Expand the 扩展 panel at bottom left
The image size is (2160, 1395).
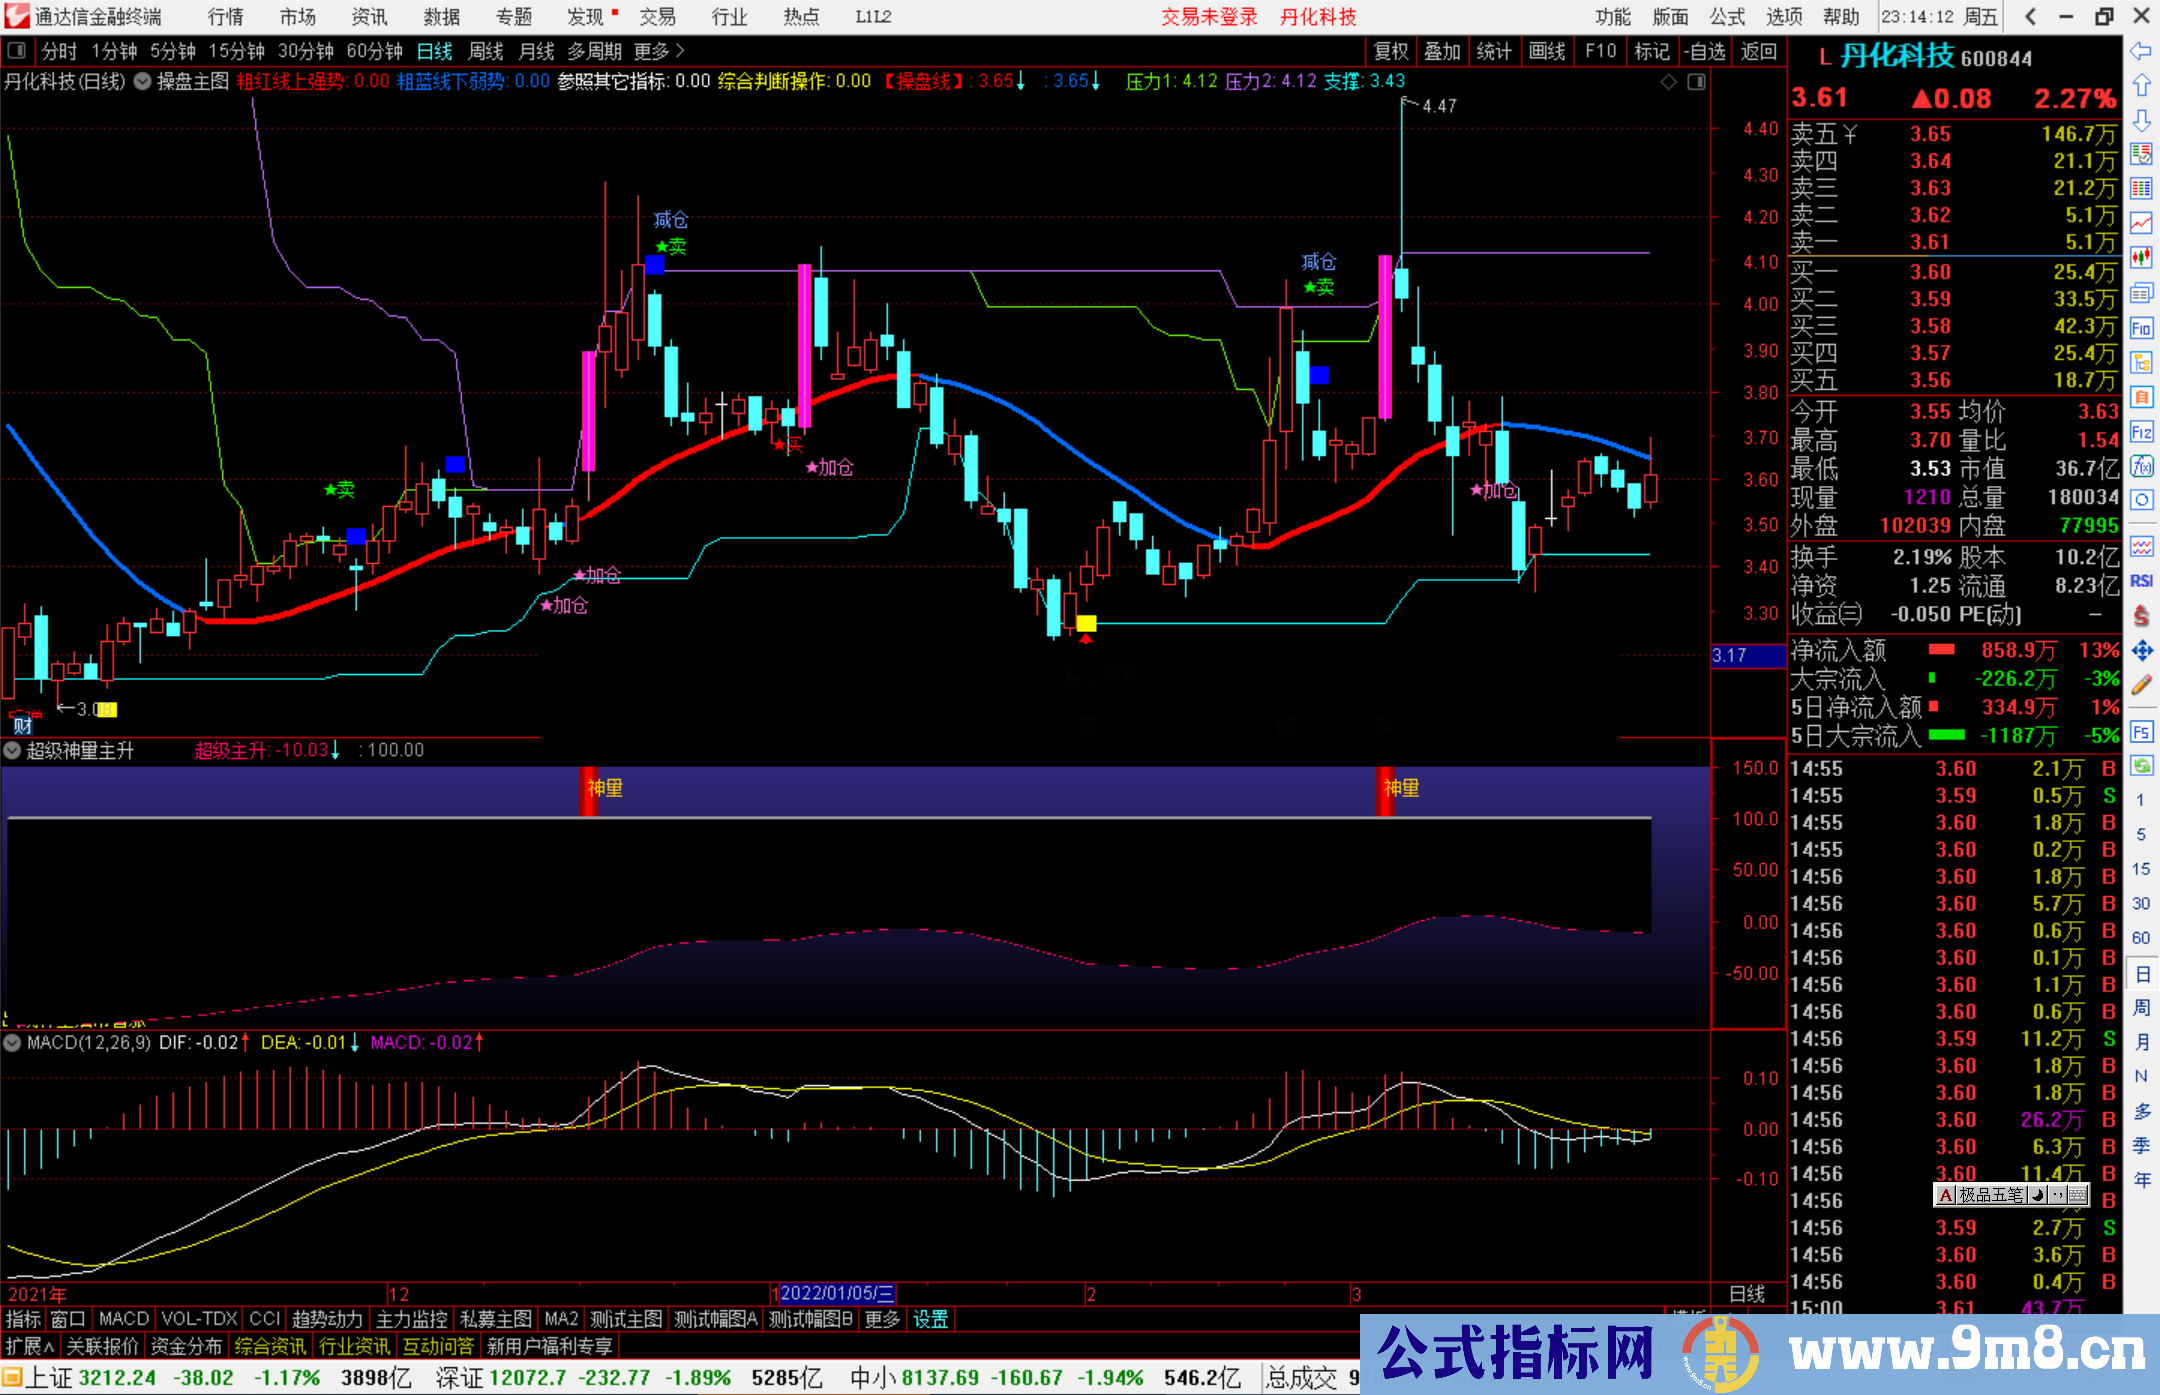30,1346
